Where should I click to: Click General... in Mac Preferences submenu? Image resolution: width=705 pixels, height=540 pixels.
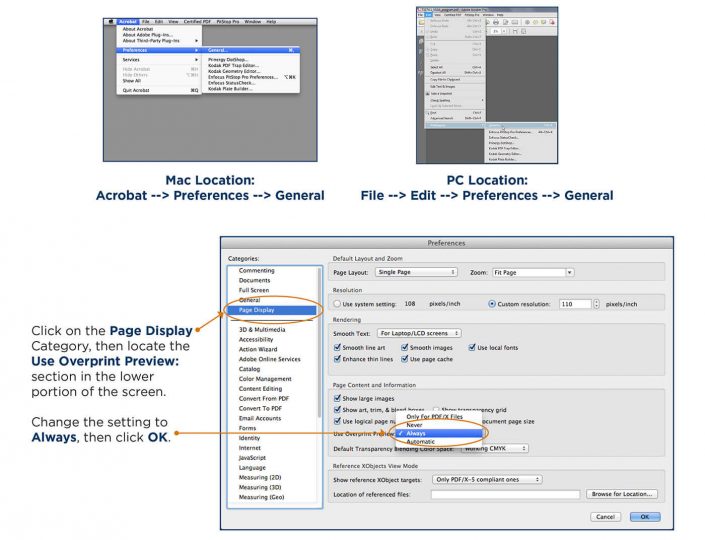pos(251,50)
